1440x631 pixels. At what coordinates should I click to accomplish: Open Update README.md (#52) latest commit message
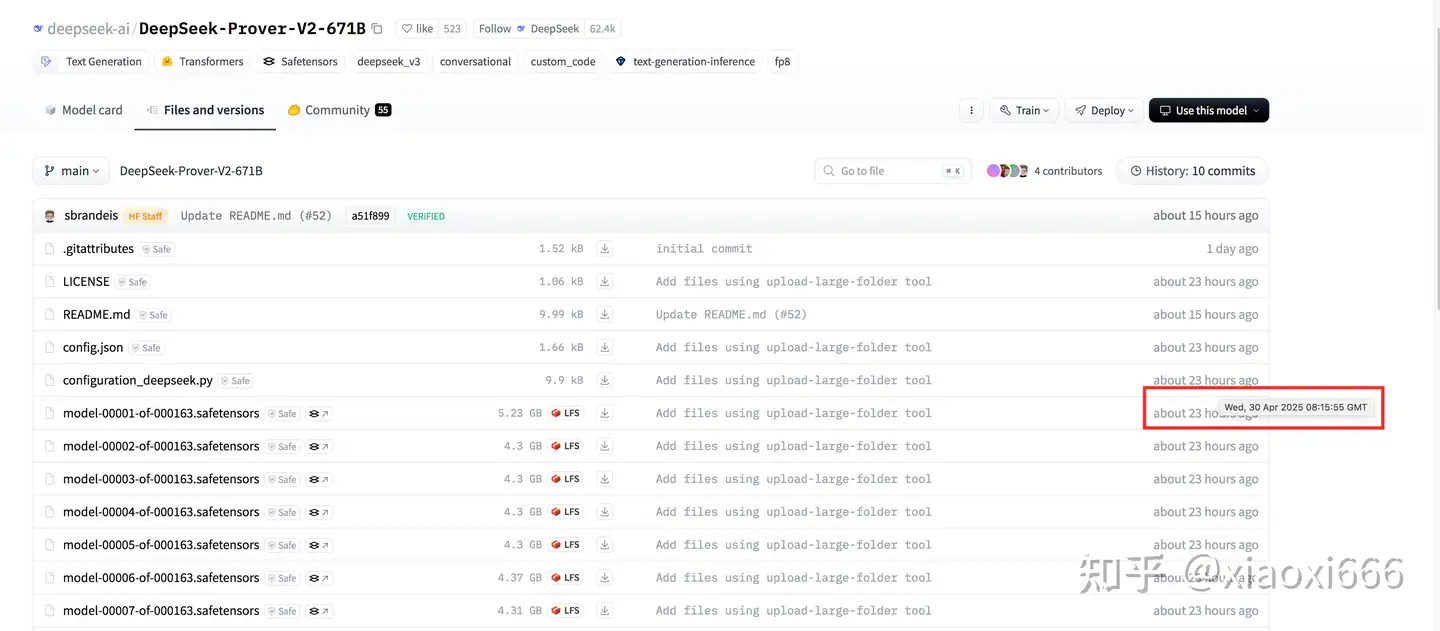click(256, 216)
